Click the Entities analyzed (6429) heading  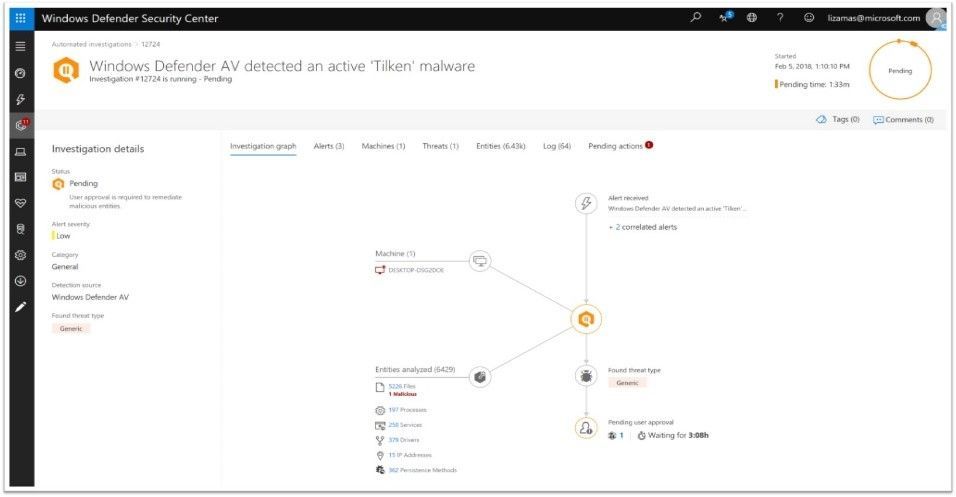[415, 370]
